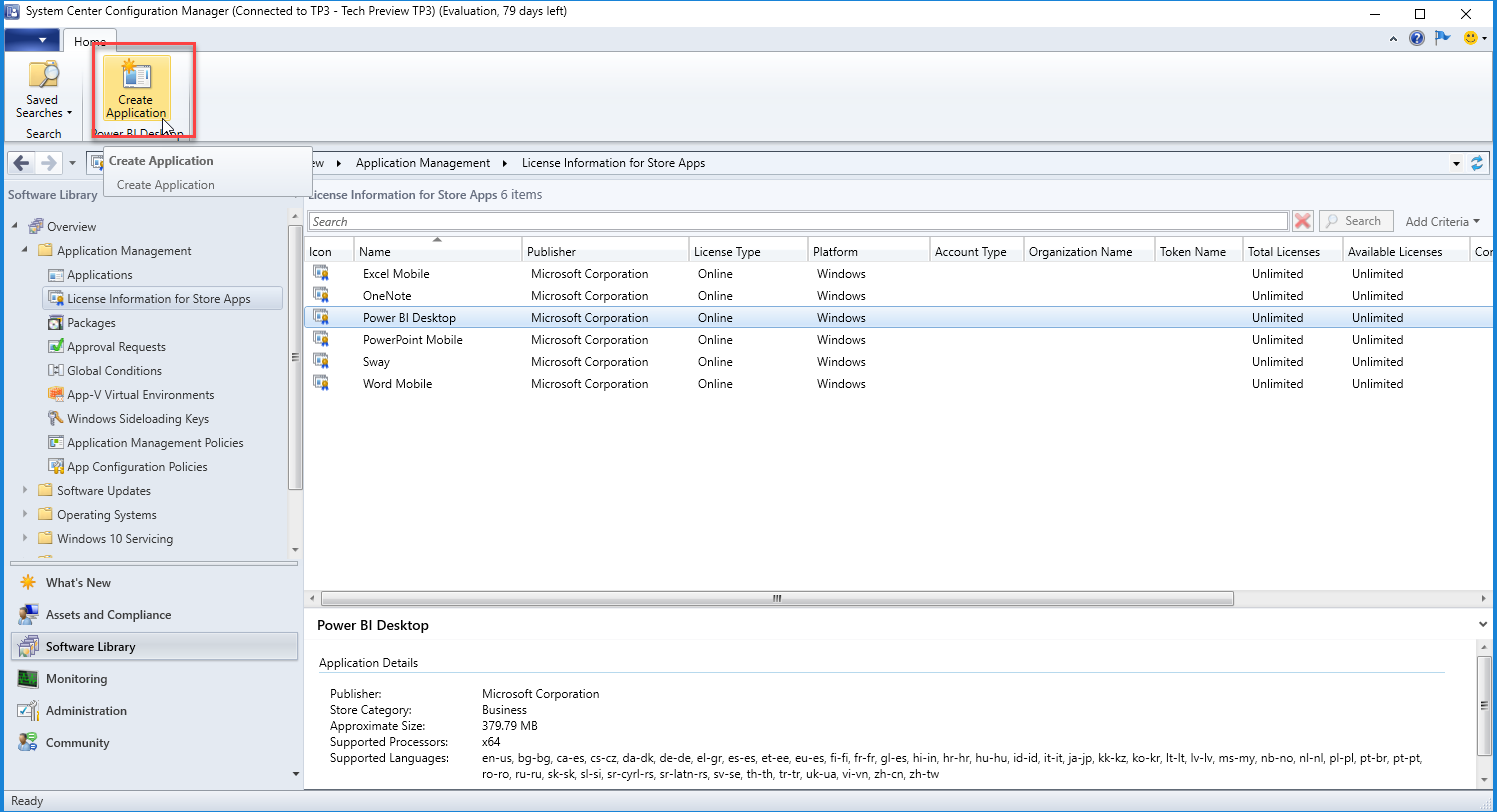Clear search with the red X icon
The image size is (1497, 812).
[1302, 221]
